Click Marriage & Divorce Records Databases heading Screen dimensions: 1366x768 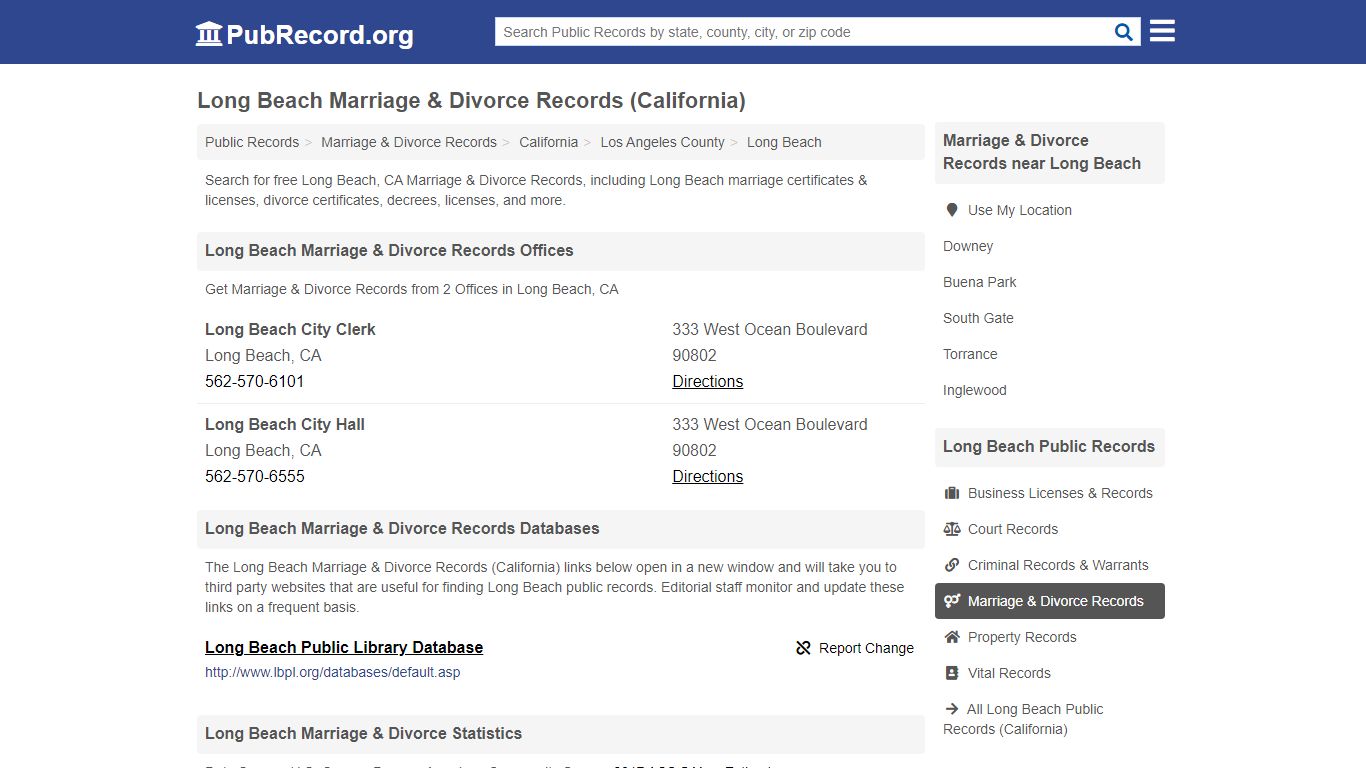tap(402, 528)
